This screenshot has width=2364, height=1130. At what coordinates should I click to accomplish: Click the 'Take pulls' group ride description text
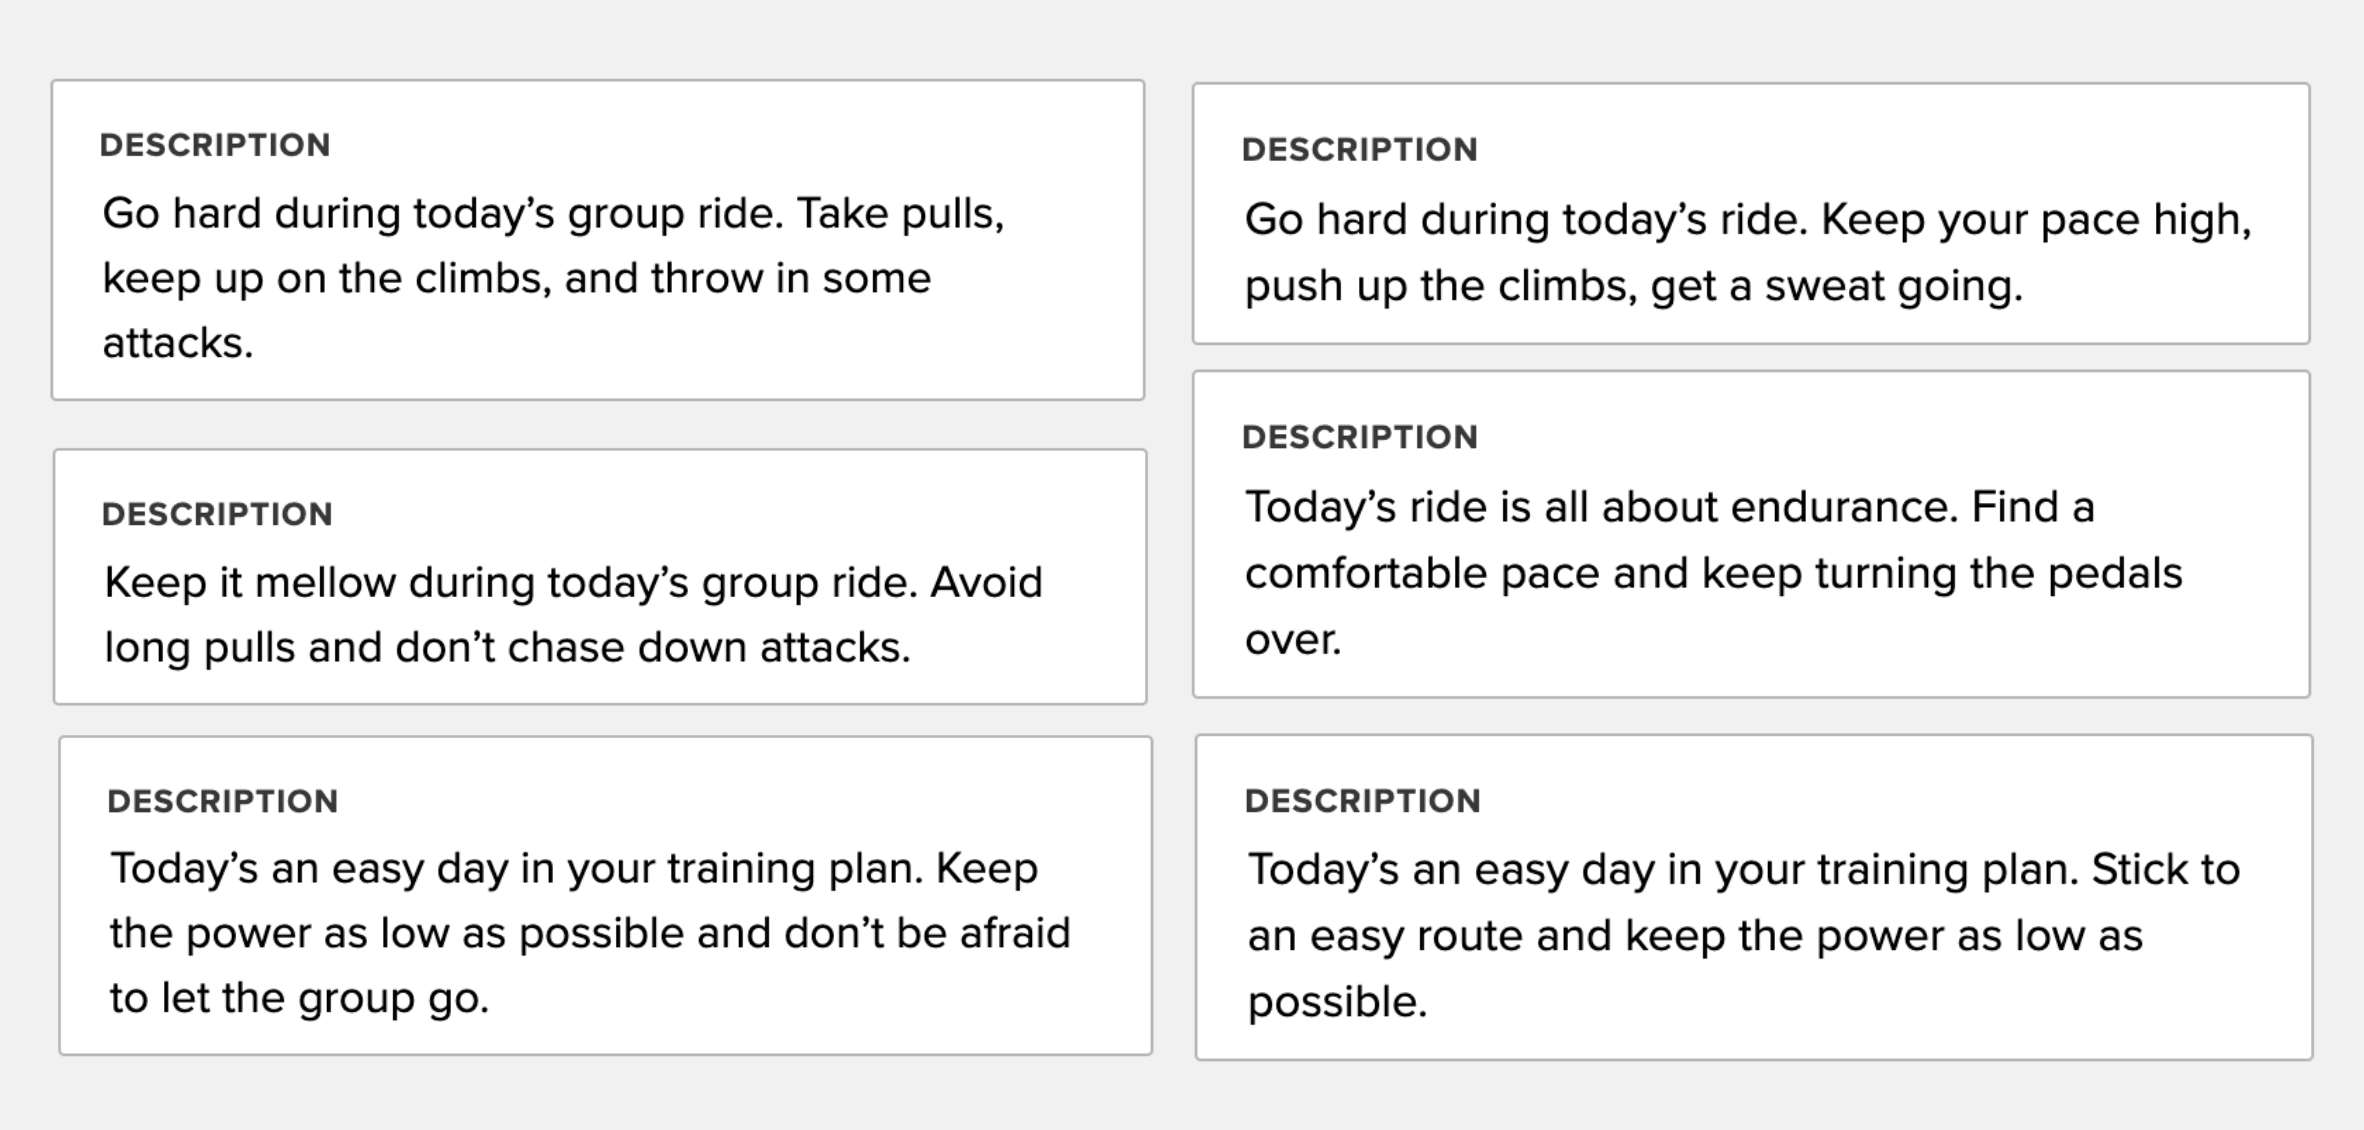553,278
